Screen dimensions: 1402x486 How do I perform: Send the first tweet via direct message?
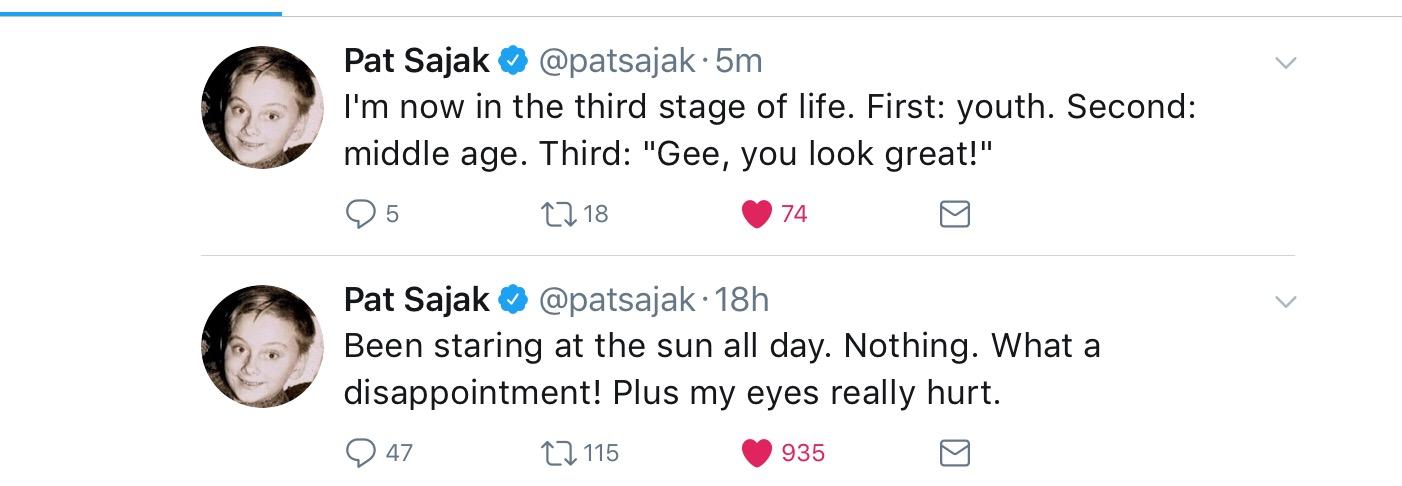pos(955,214)
